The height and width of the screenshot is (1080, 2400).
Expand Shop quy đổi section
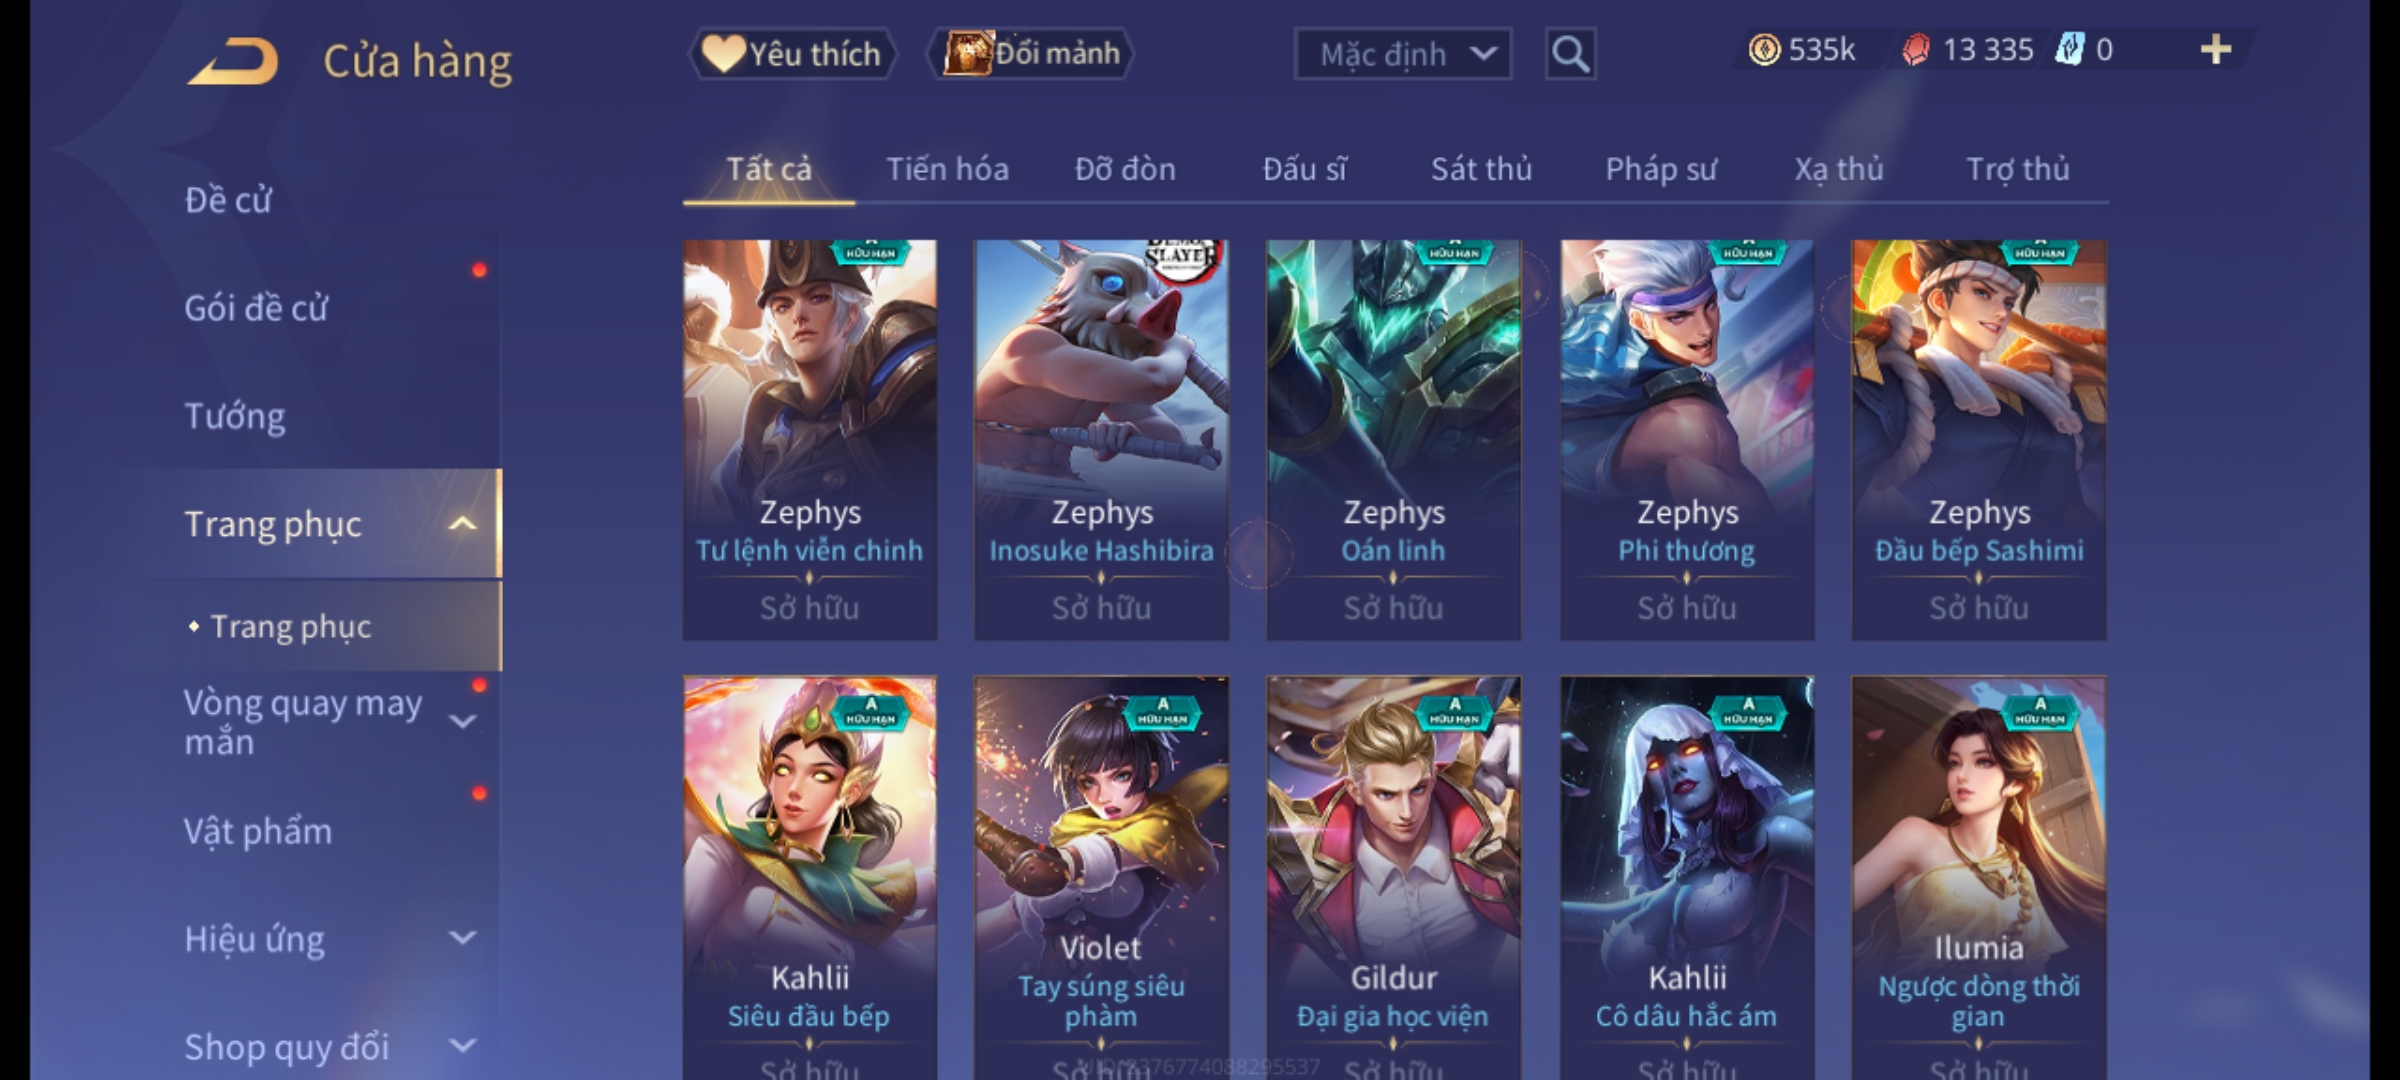click(462, 1046)
